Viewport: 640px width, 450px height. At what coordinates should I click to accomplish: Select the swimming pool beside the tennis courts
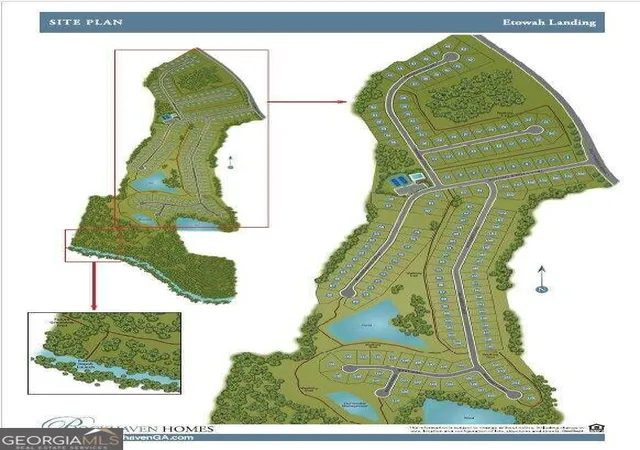(417, 177)
